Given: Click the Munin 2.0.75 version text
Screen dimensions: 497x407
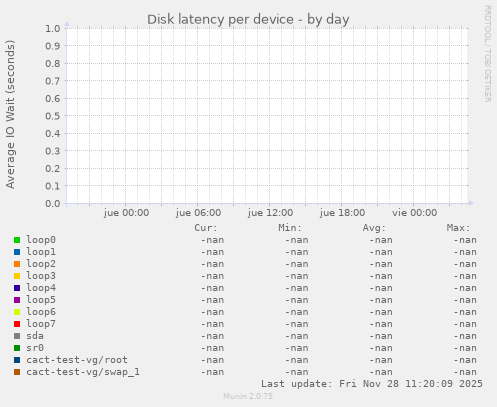Looking at the screenshot, I should coord(248,396).
